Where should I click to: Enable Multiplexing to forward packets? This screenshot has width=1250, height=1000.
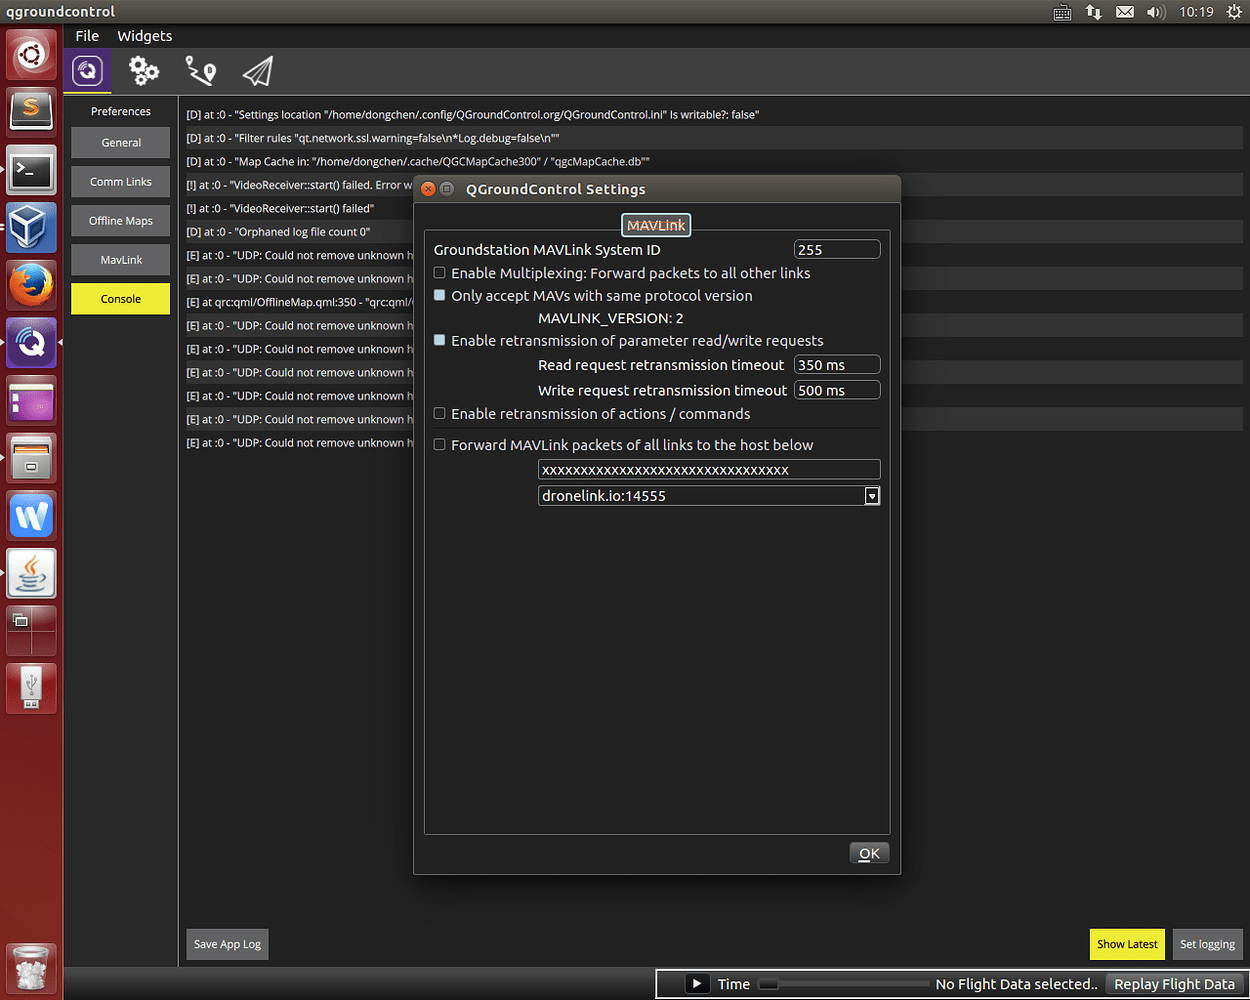pos(439,273)
